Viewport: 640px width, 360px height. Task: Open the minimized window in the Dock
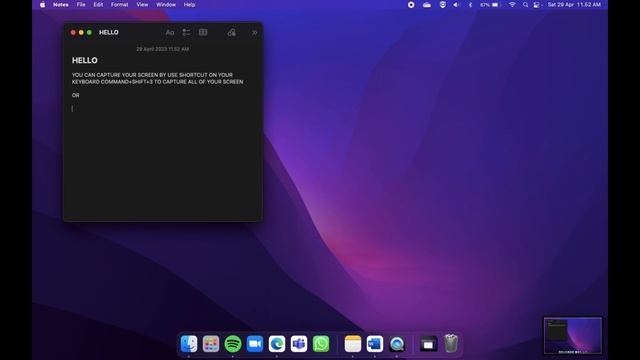tap(428, 344)
